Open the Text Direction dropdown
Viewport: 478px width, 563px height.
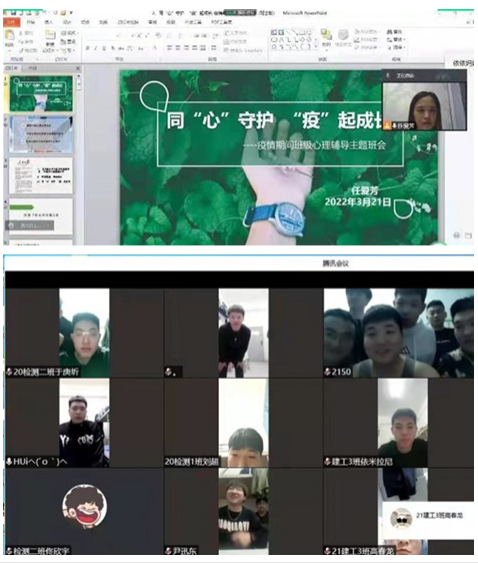coord(235,33)
